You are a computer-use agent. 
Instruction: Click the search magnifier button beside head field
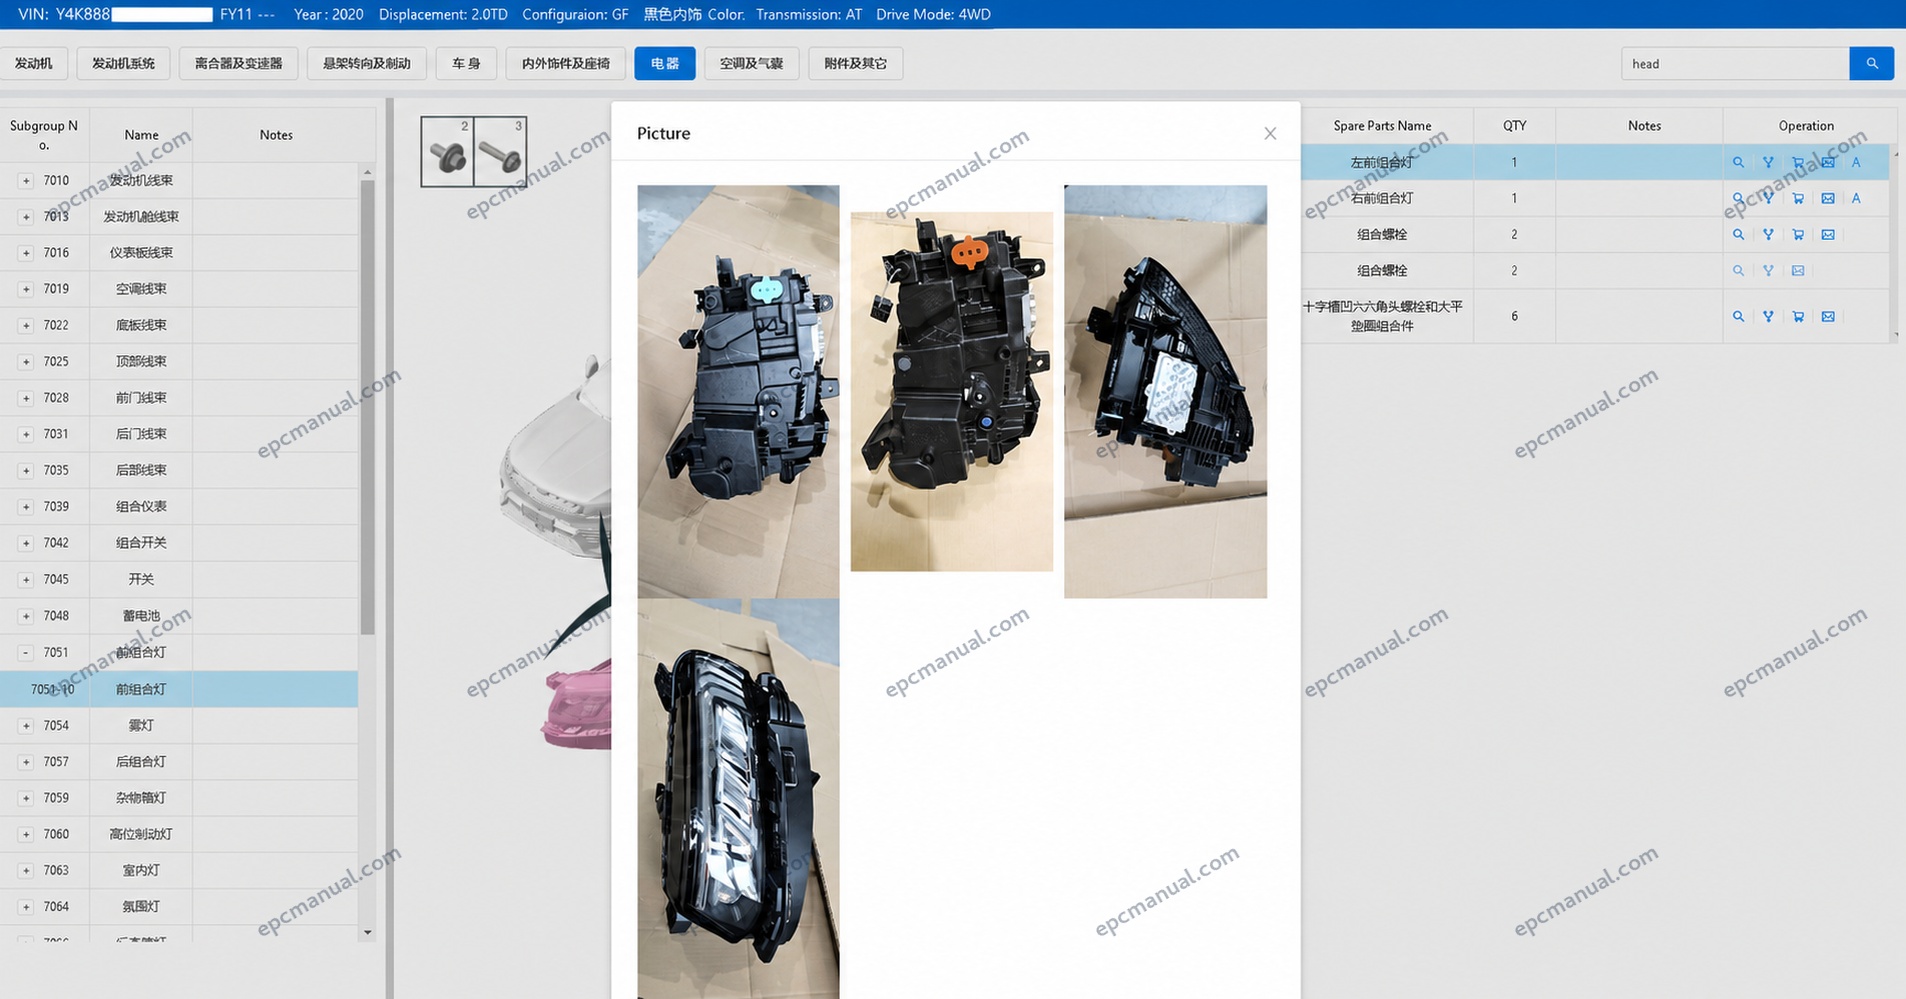pyautogui.click(x=1872, y=63)
